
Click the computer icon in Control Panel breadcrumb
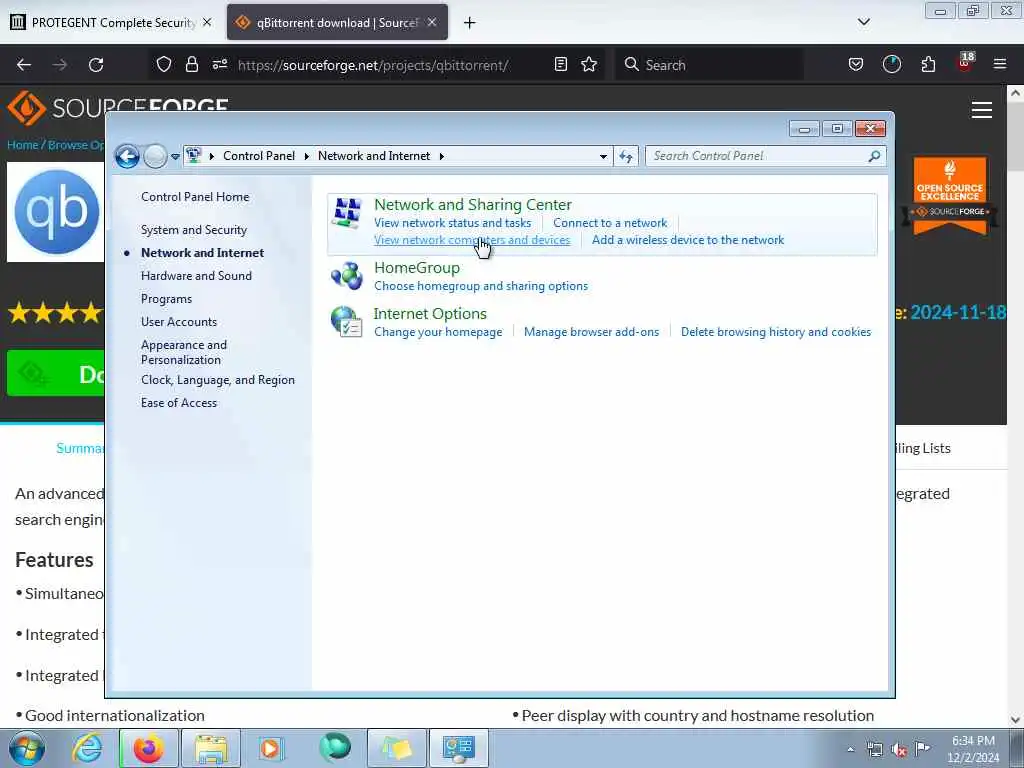pyautogui.click(x=193, y=155)
